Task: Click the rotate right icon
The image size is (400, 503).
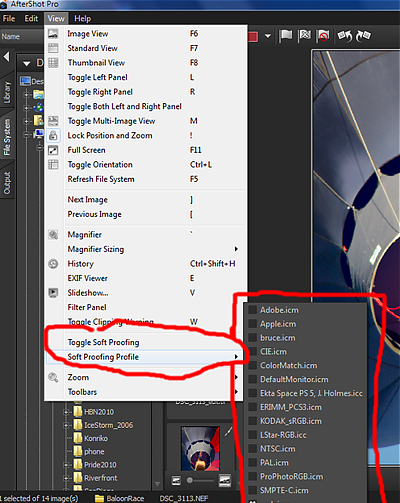Action: 363,36
